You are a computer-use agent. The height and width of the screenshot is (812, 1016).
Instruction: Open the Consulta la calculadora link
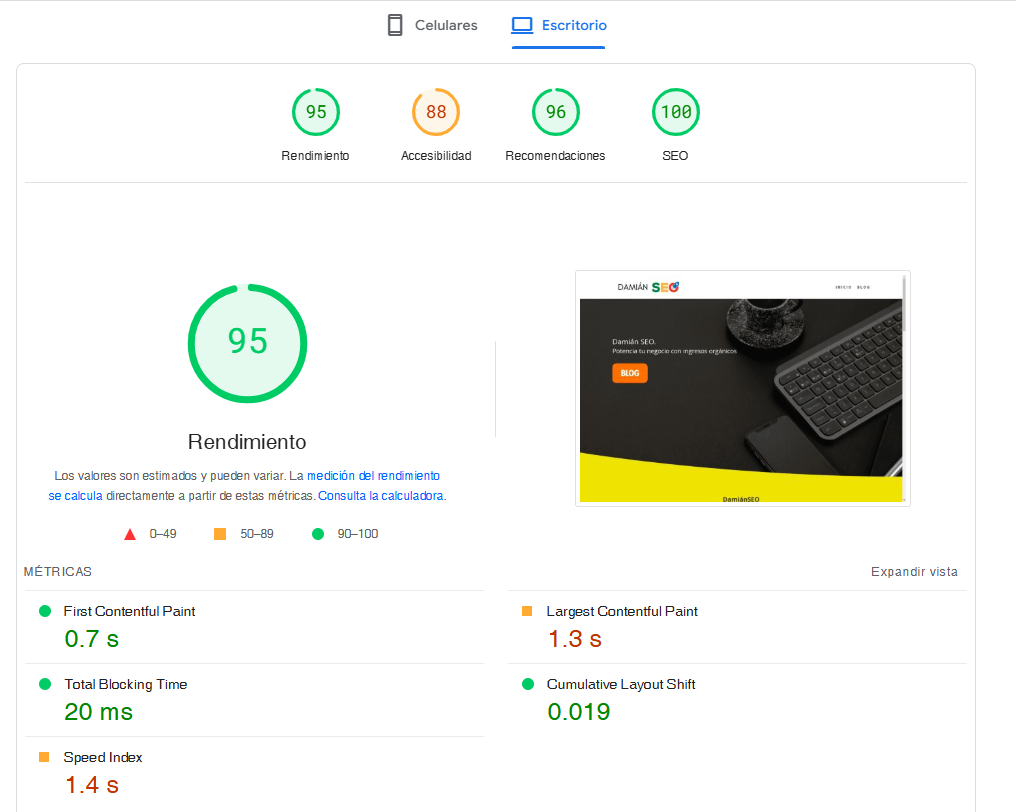click(381, 495)
